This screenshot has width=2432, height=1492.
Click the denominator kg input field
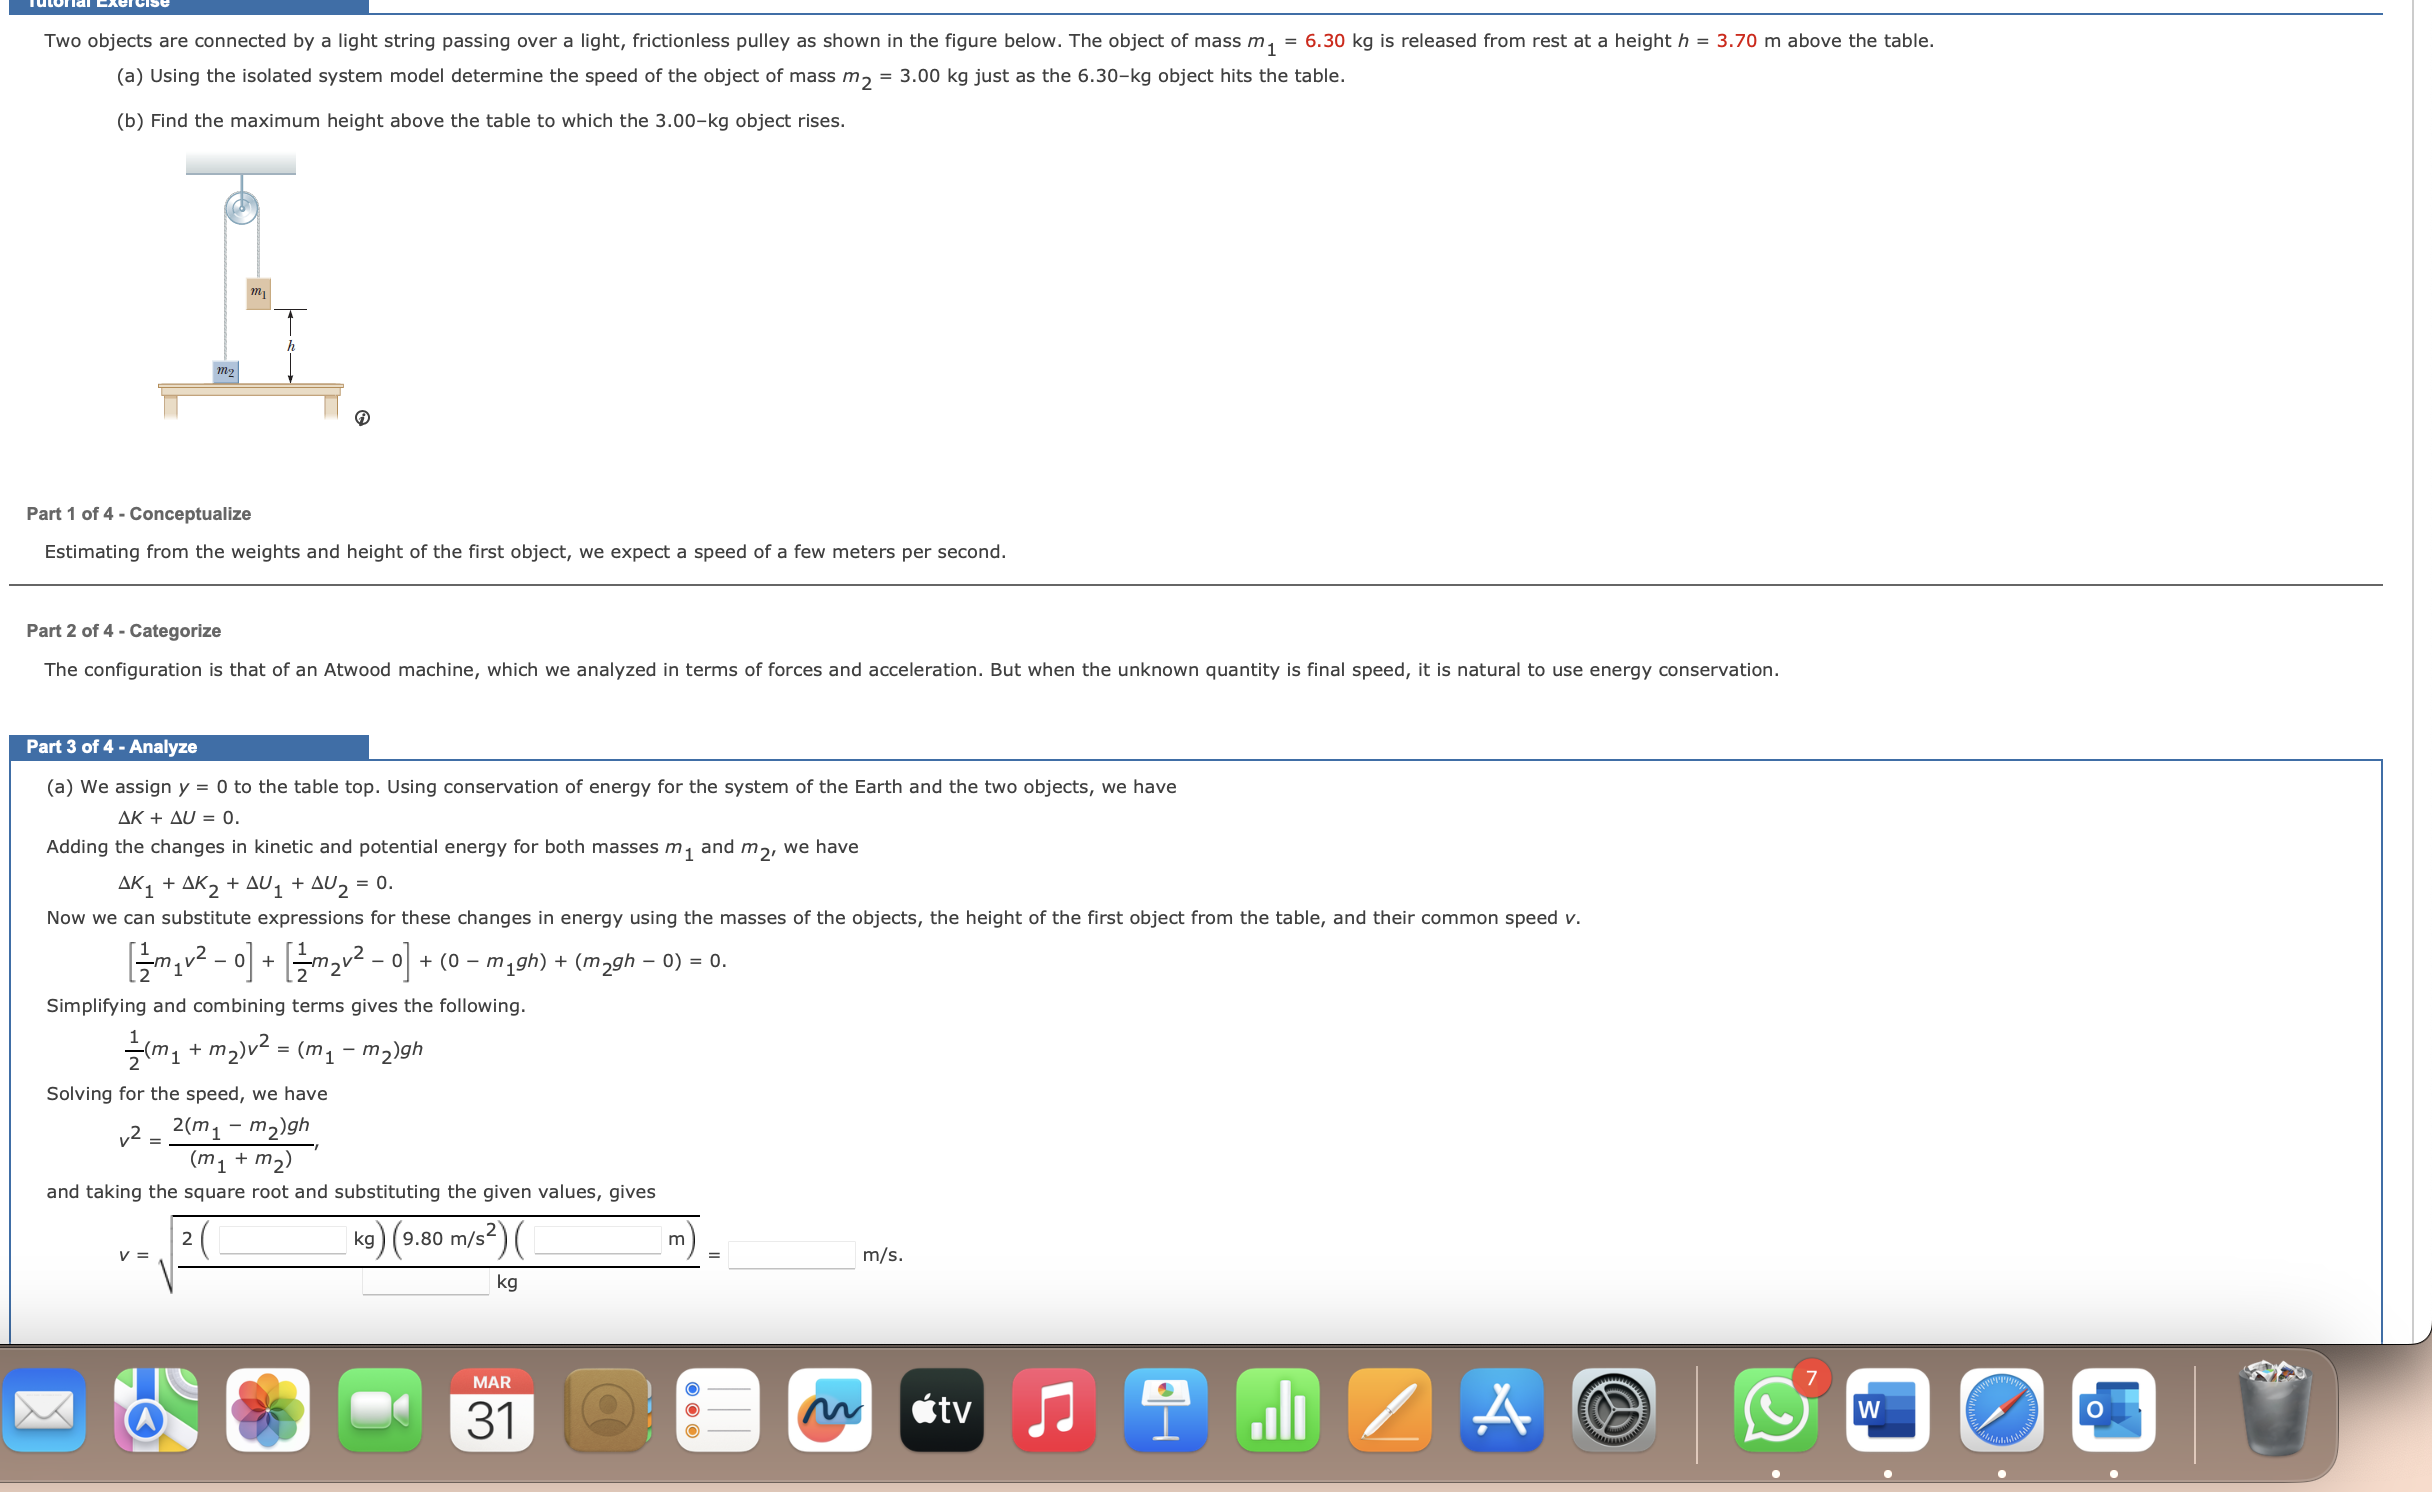pos(425,1282)
